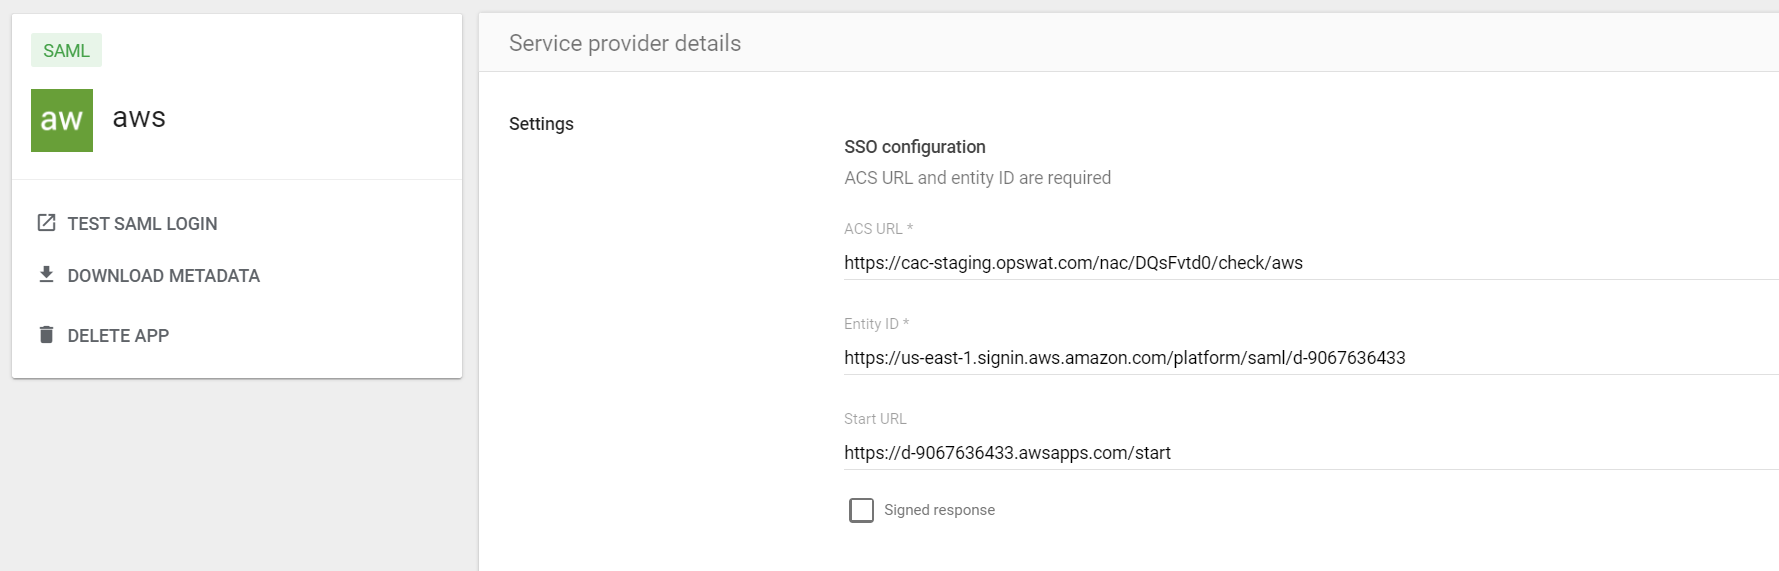Choose DELETE APP in the side panel
The image size is (1779, 571).
118,336
